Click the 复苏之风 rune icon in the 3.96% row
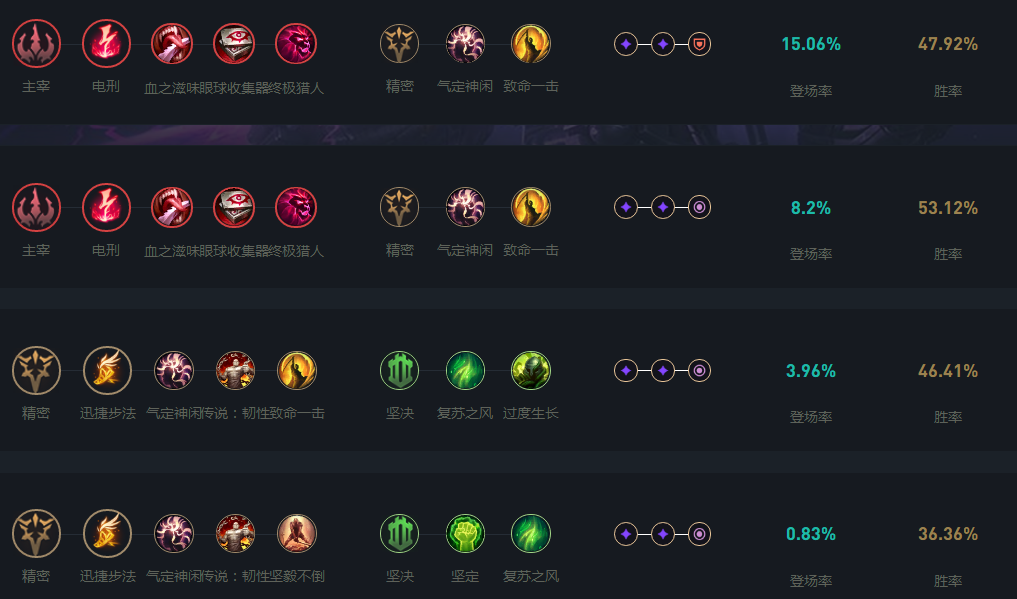The width and height of the screenshot is (1017, 599). coord(465,371)
